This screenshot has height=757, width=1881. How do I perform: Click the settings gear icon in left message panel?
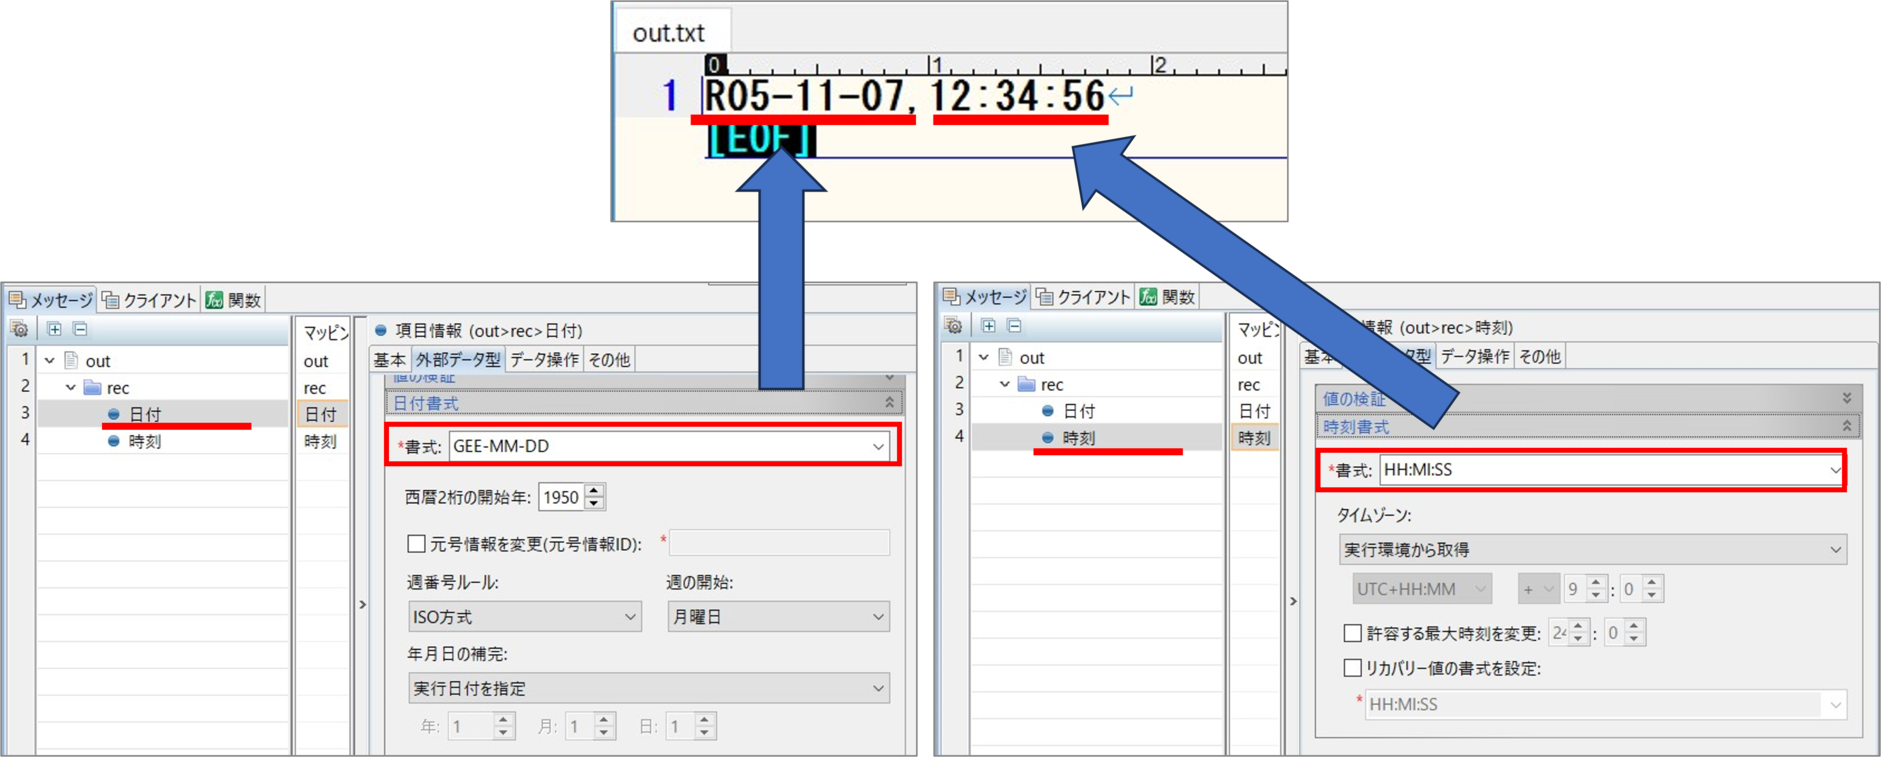(19, 329)
